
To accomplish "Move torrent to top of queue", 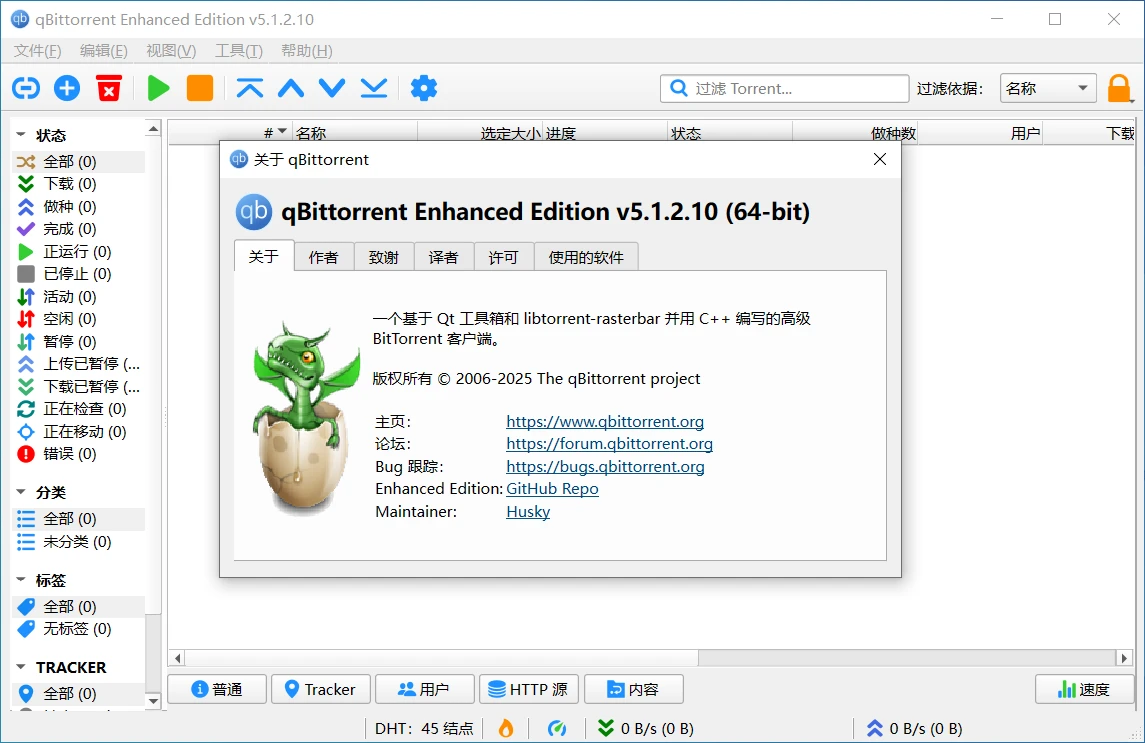I will point(250,88).
